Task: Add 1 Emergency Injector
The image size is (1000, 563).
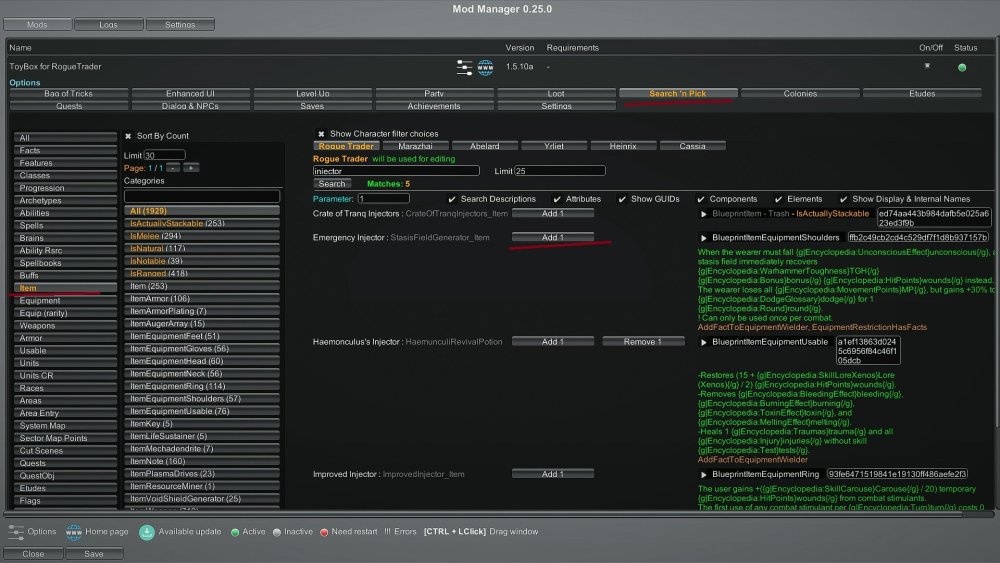Action: coord(552,238)
